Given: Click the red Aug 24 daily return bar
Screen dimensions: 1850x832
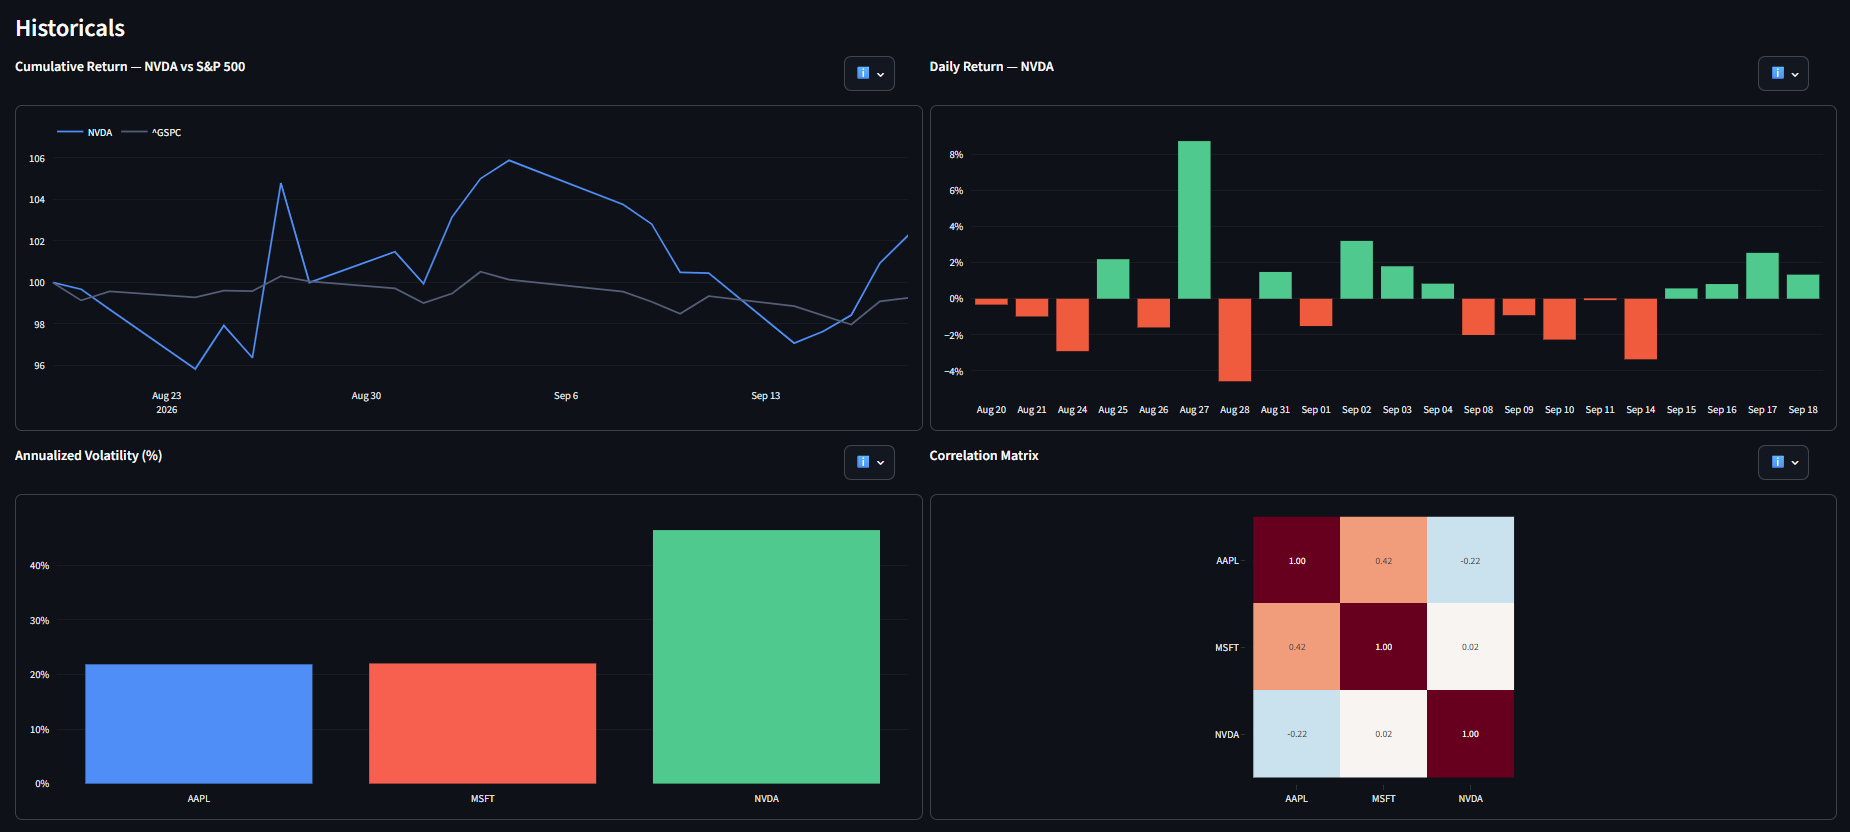Looking at the screenshot, I should 1072,325.
